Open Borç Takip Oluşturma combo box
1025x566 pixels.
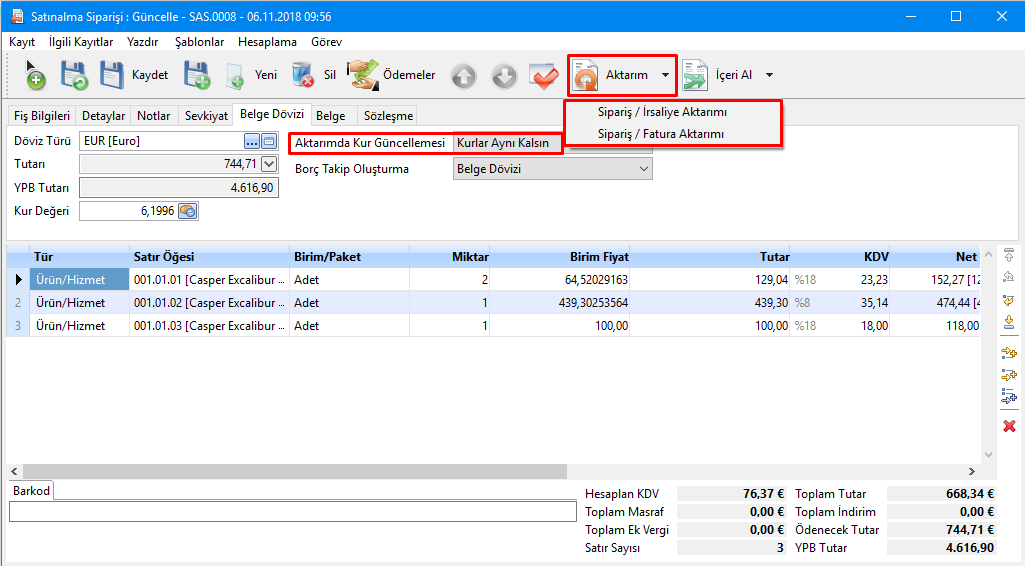coord(552,169)
